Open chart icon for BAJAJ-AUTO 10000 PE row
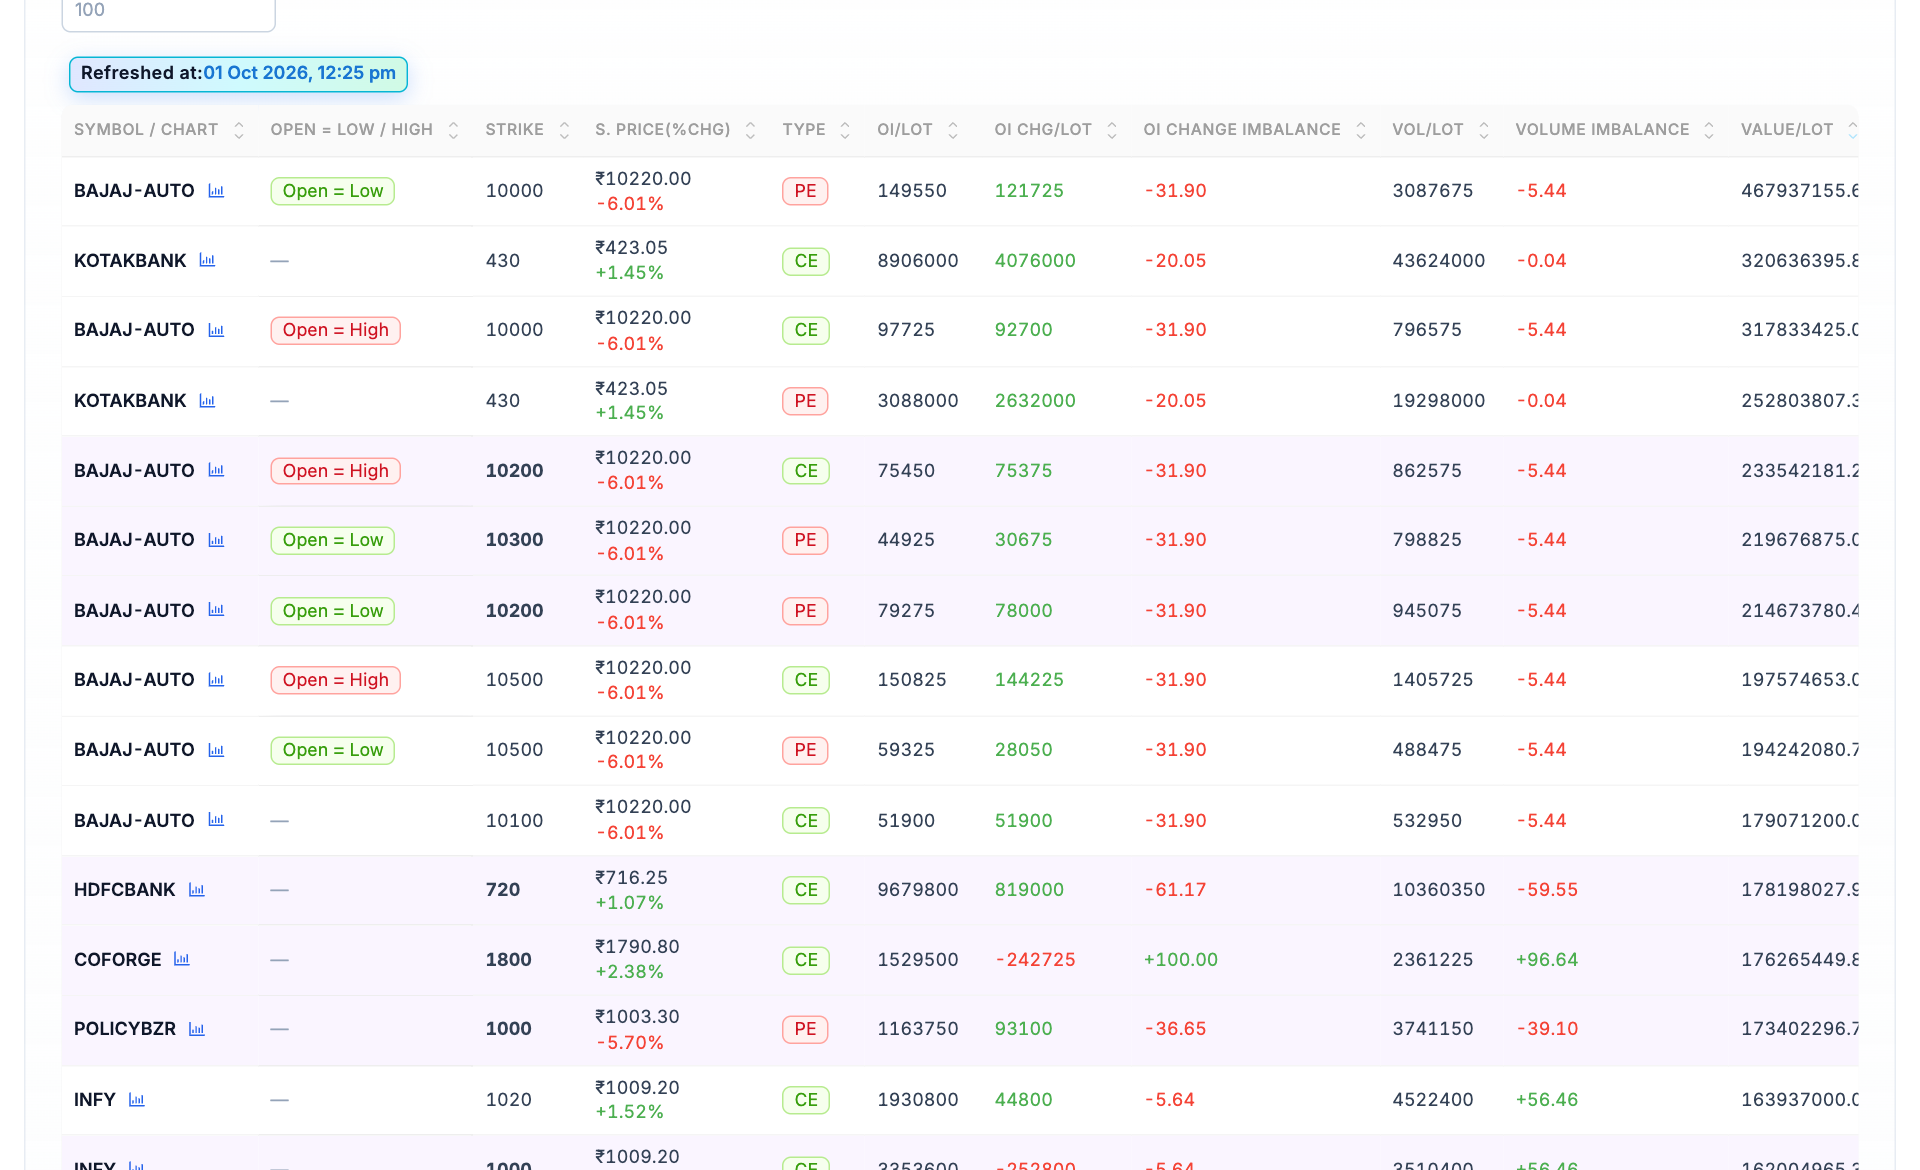Image resolution: width=1920 pixels, height=1170 pixels. click(x=216, y=191)
